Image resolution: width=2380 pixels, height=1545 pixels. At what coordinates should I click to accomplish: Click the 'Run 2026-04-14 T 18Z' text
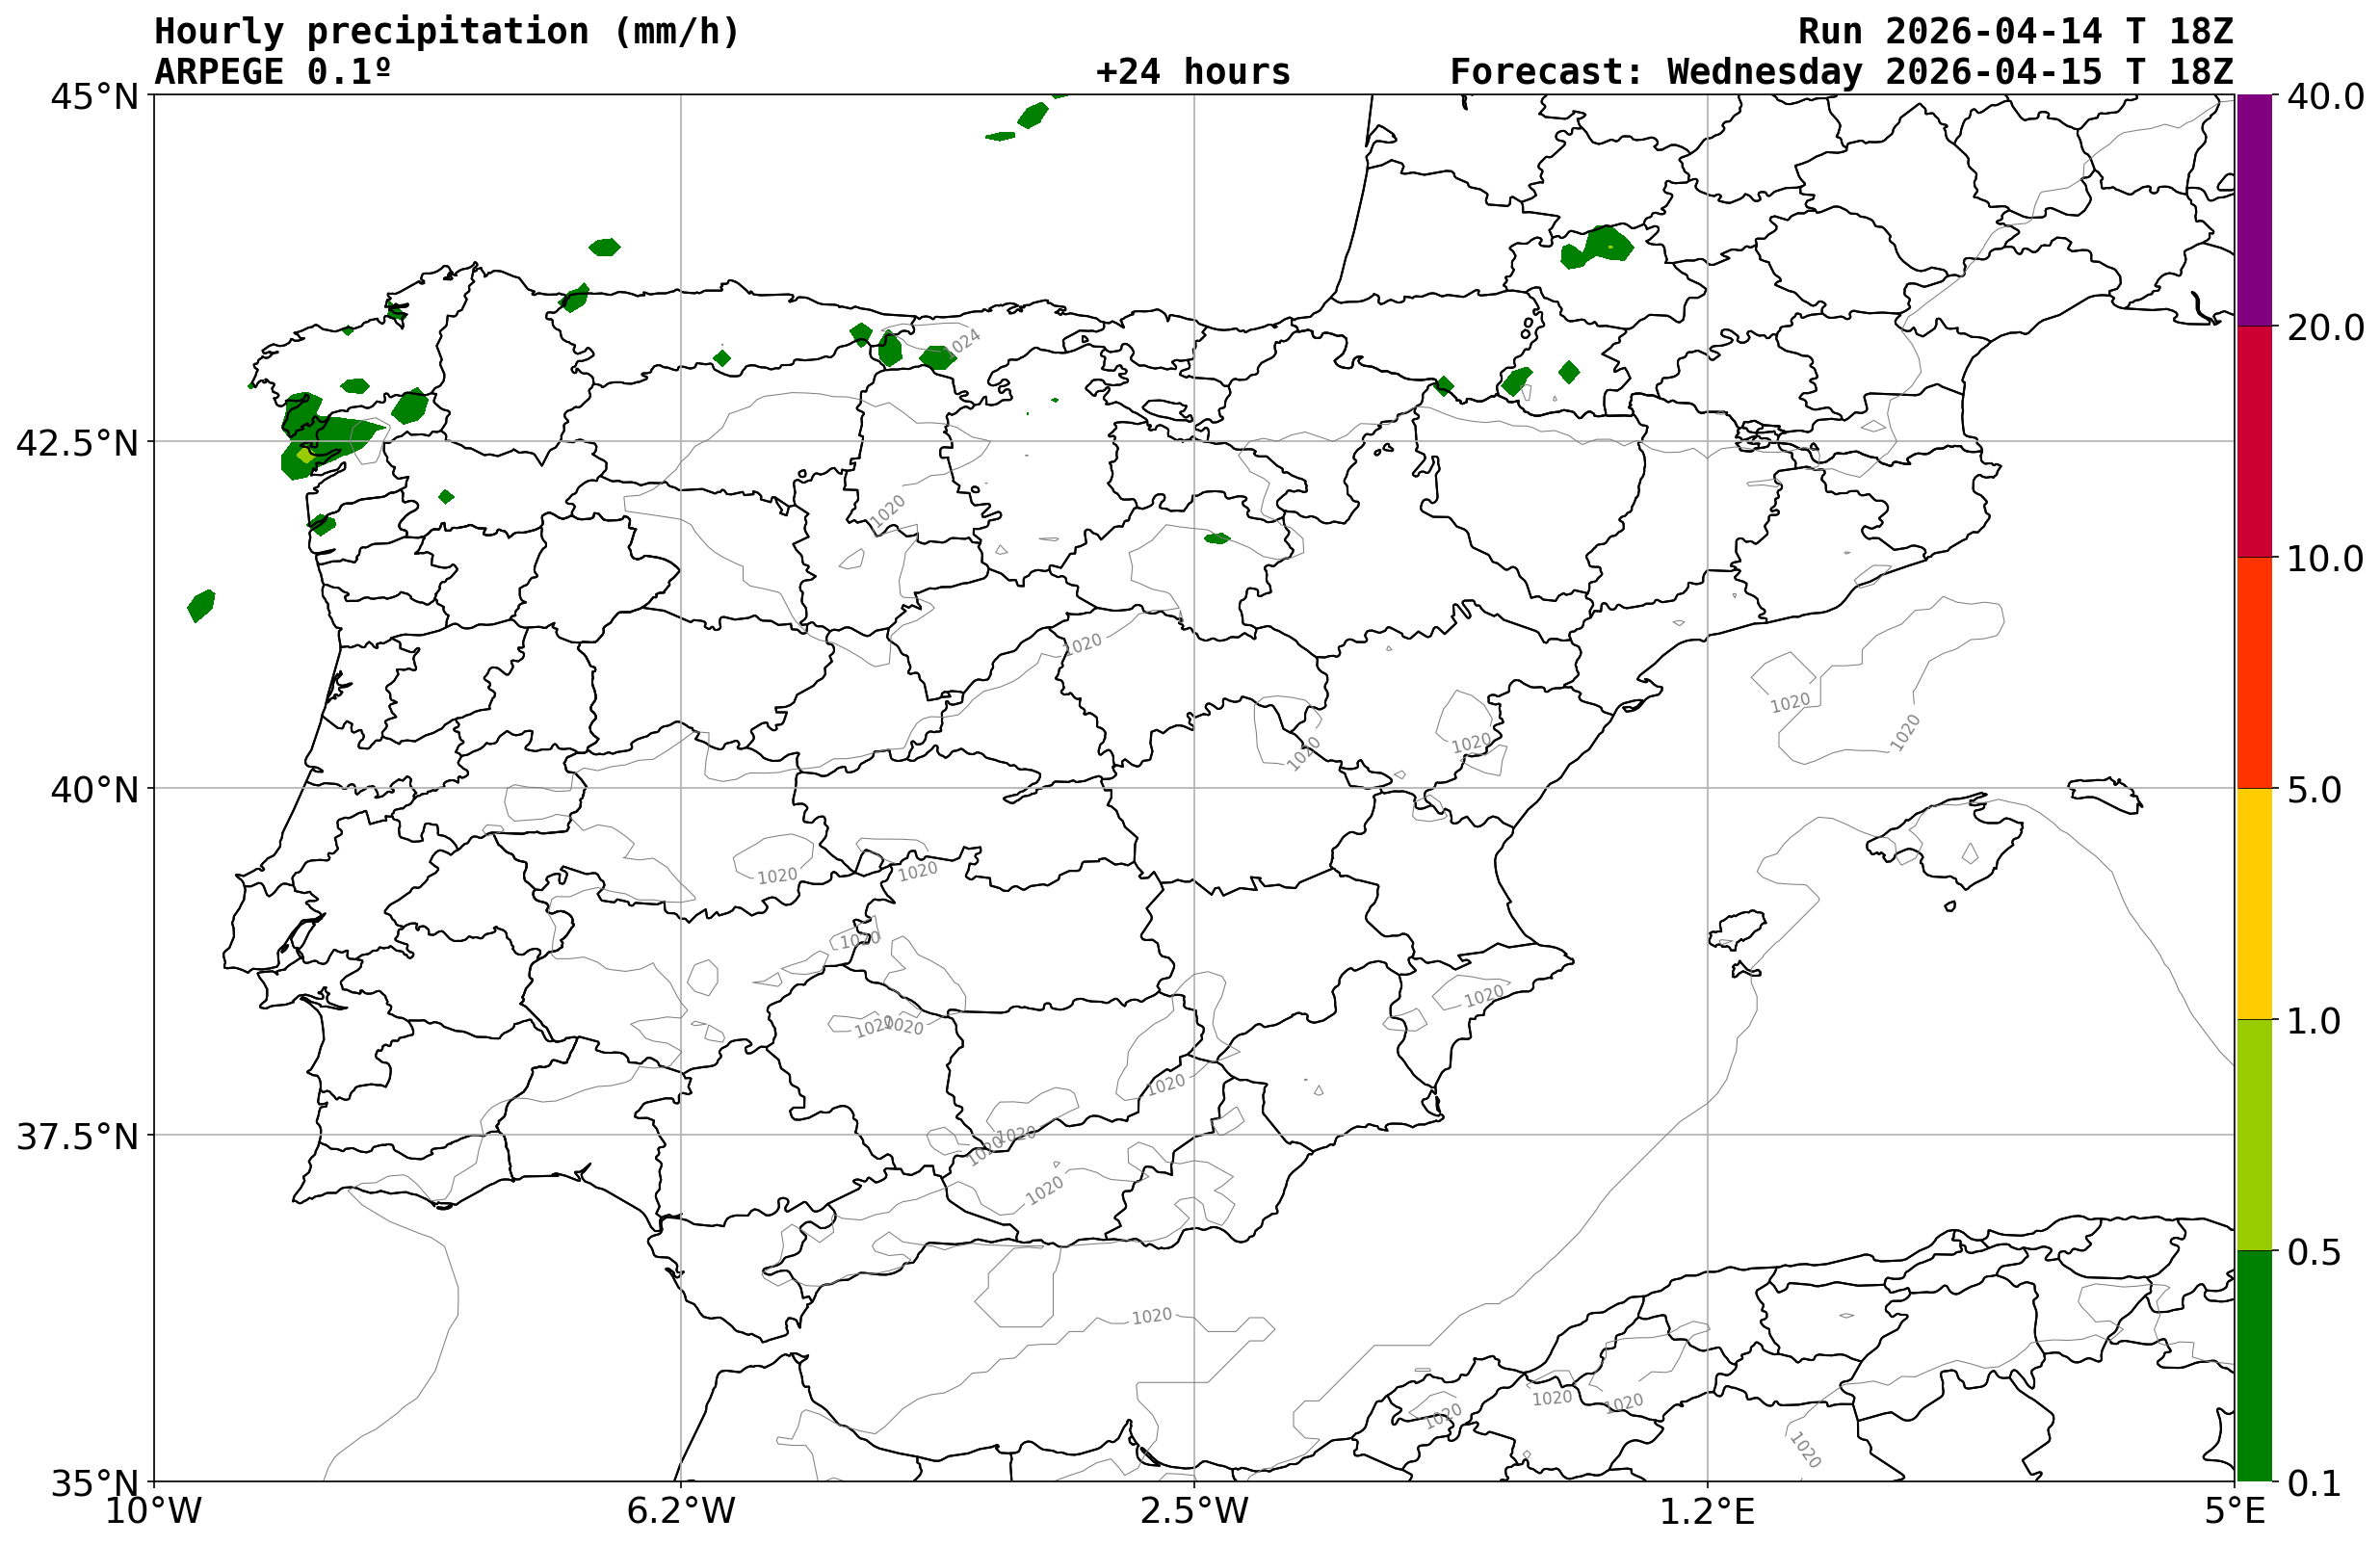(x=2015, y=32)
